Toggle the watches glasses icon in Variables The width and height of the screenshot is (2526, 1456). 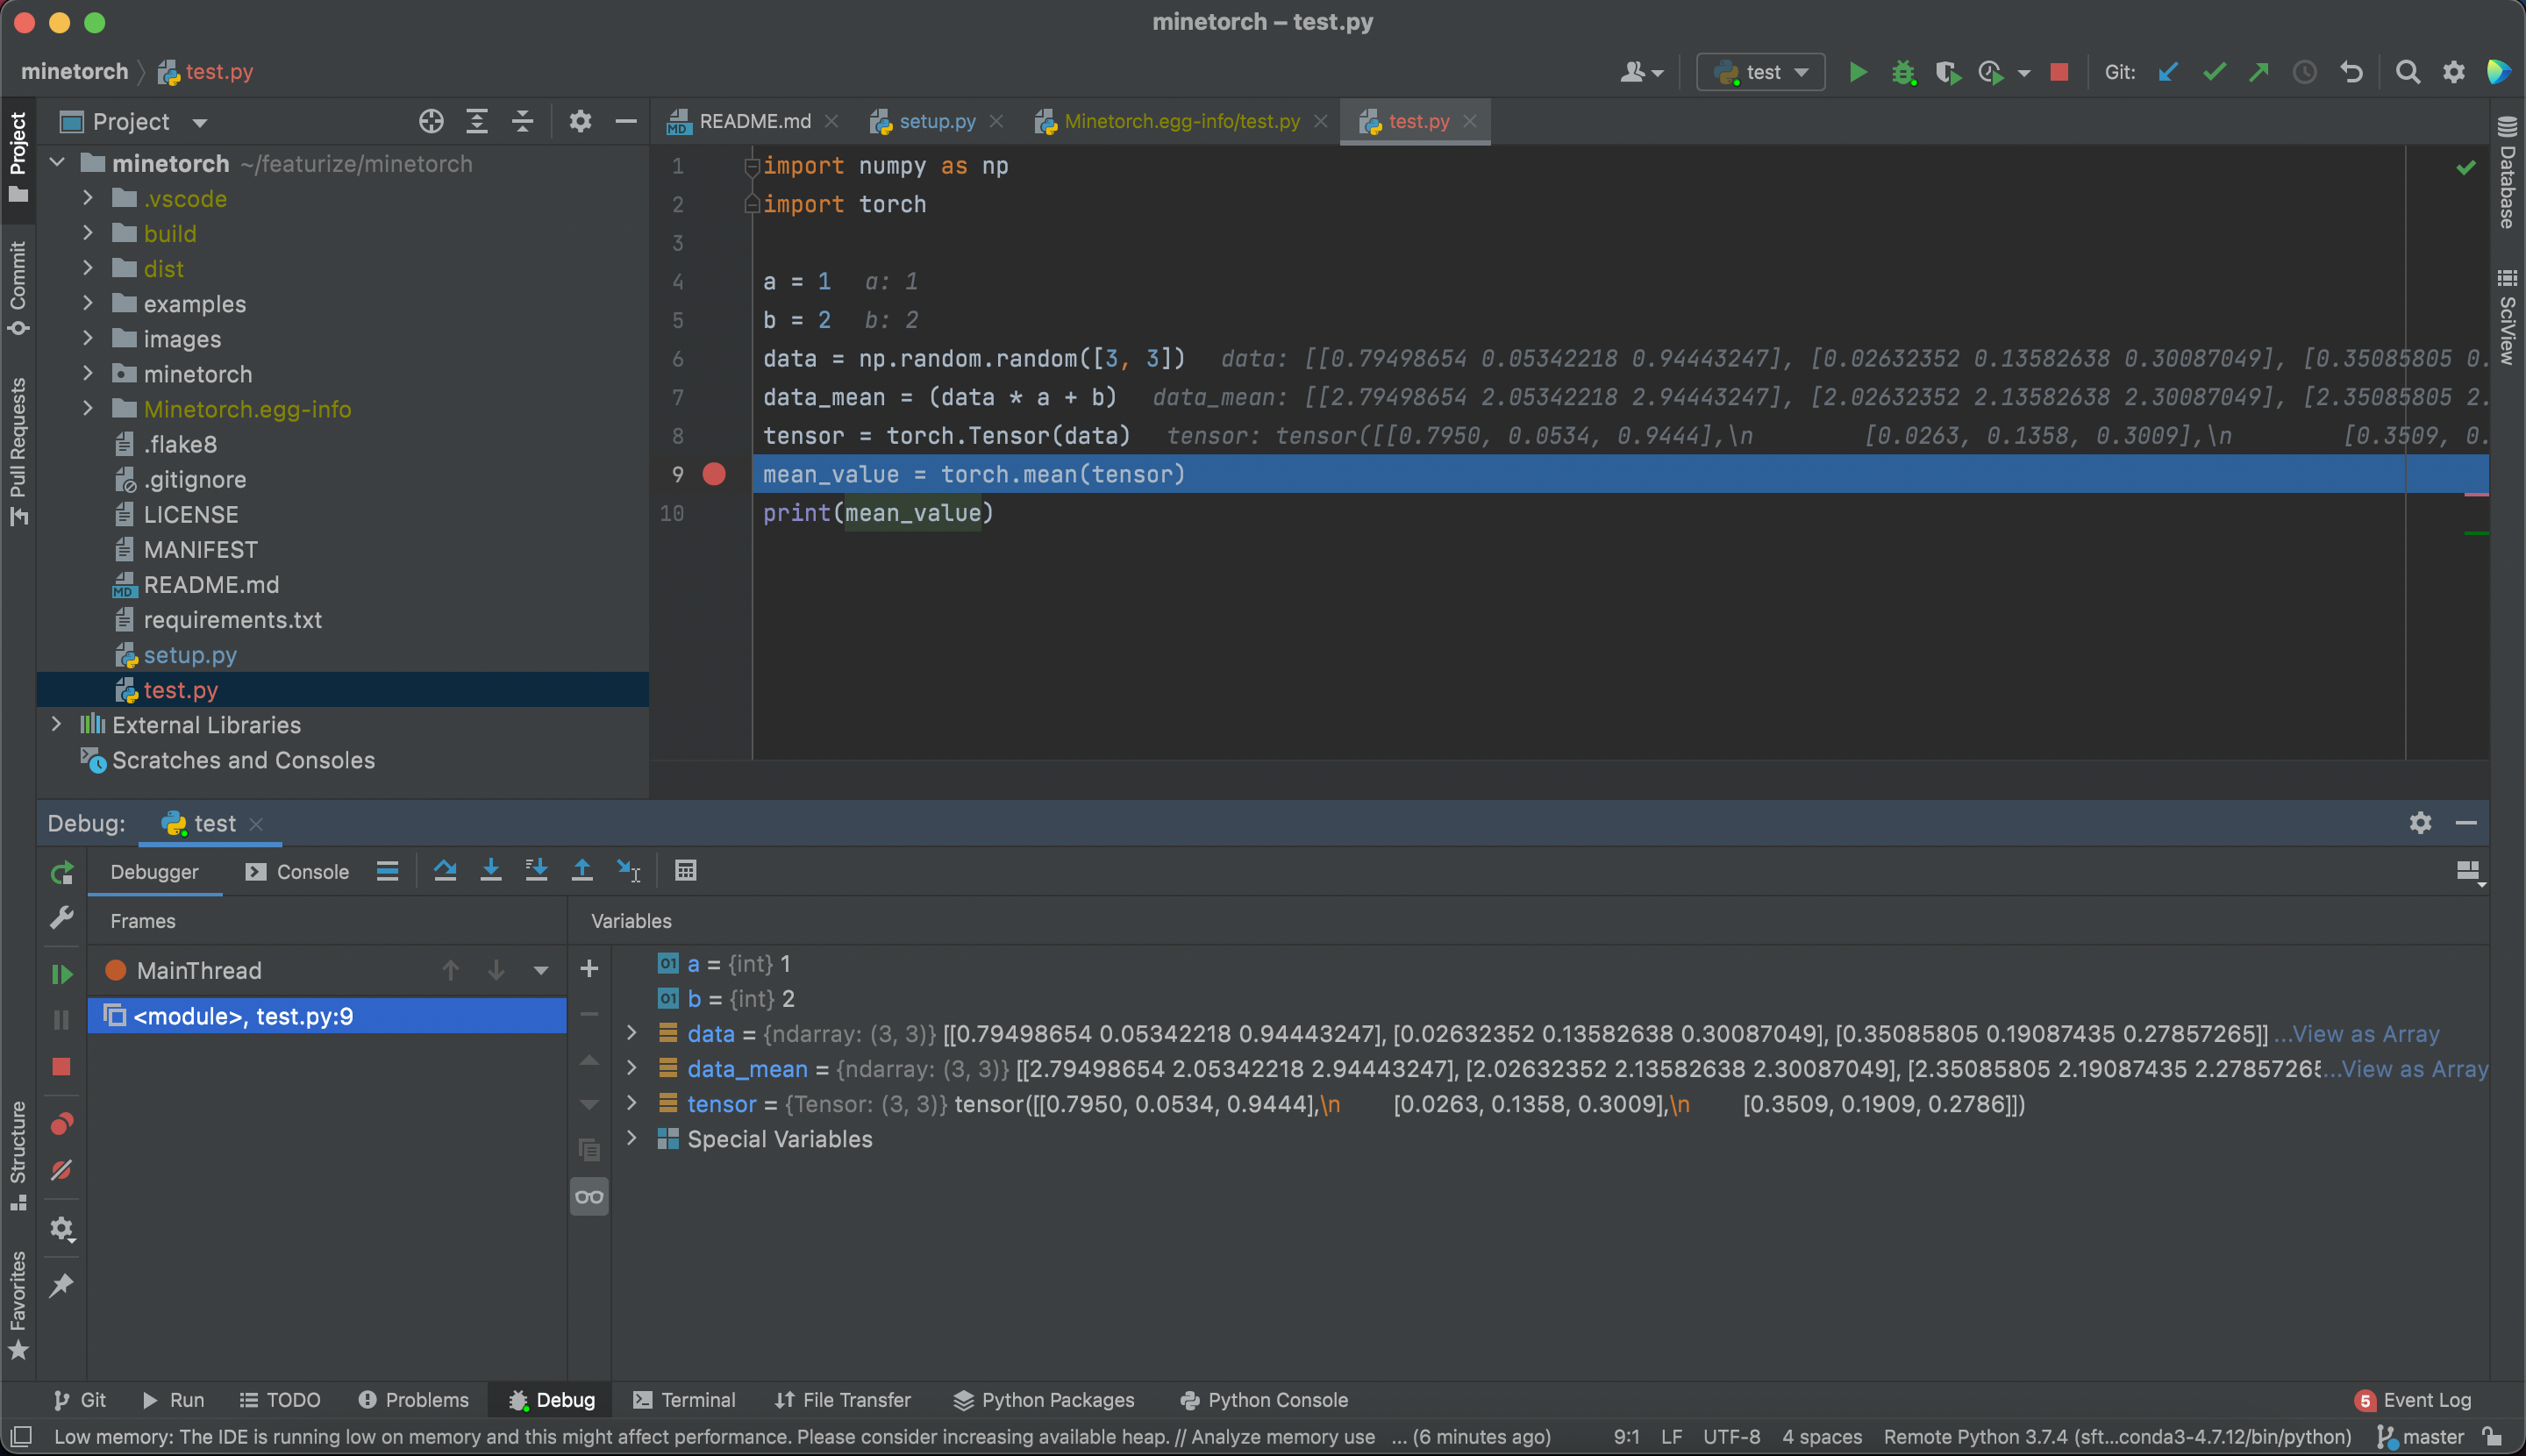[x=589, y=1197]
